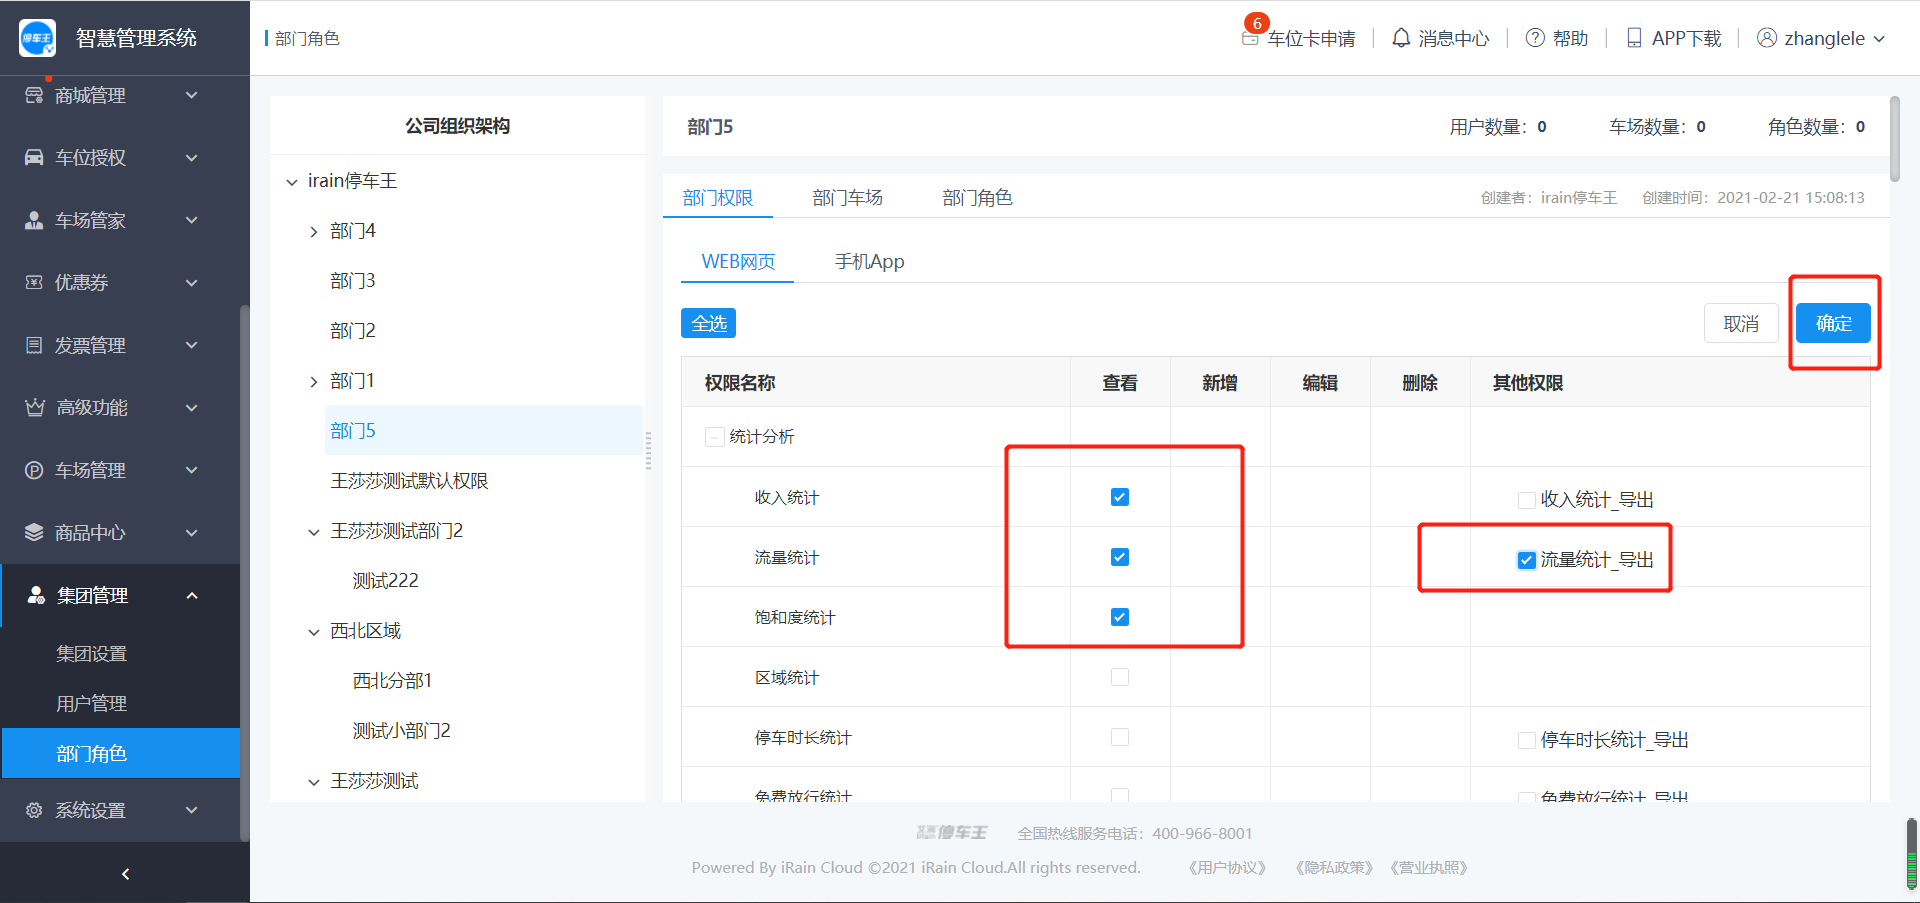
Task: Click the 全选 button
Action: [x=709, y=323]
